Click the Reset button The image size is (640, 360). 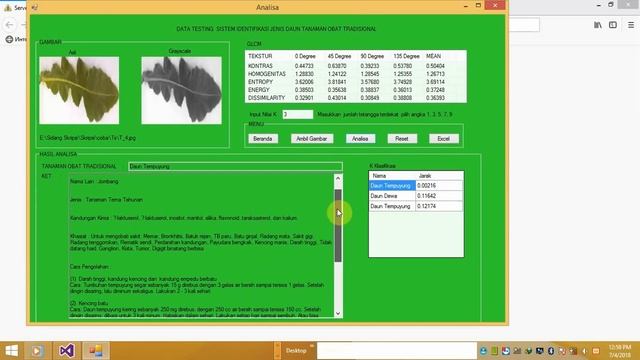tap(402, 139)
